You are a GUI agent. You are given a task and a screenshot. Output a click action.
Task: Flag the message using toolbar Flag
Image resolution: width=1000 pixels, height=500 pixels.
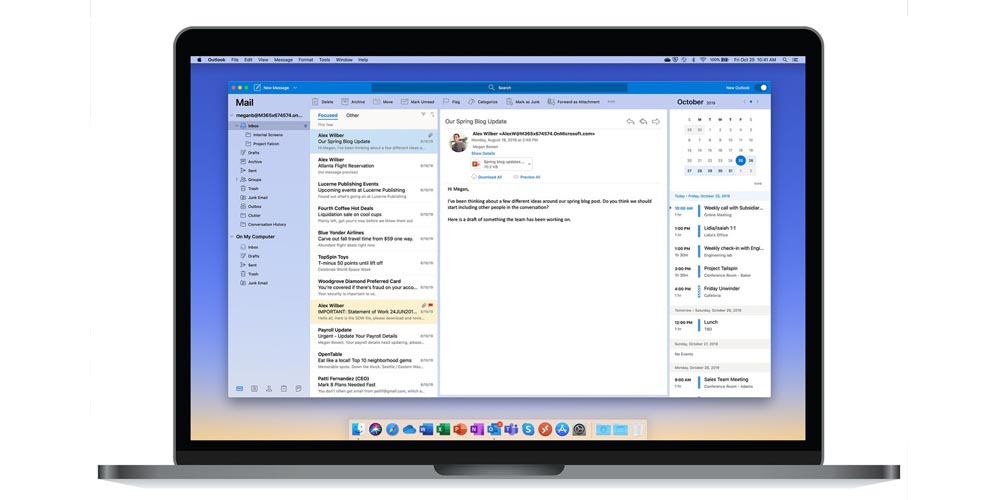(x=451, y=101)
